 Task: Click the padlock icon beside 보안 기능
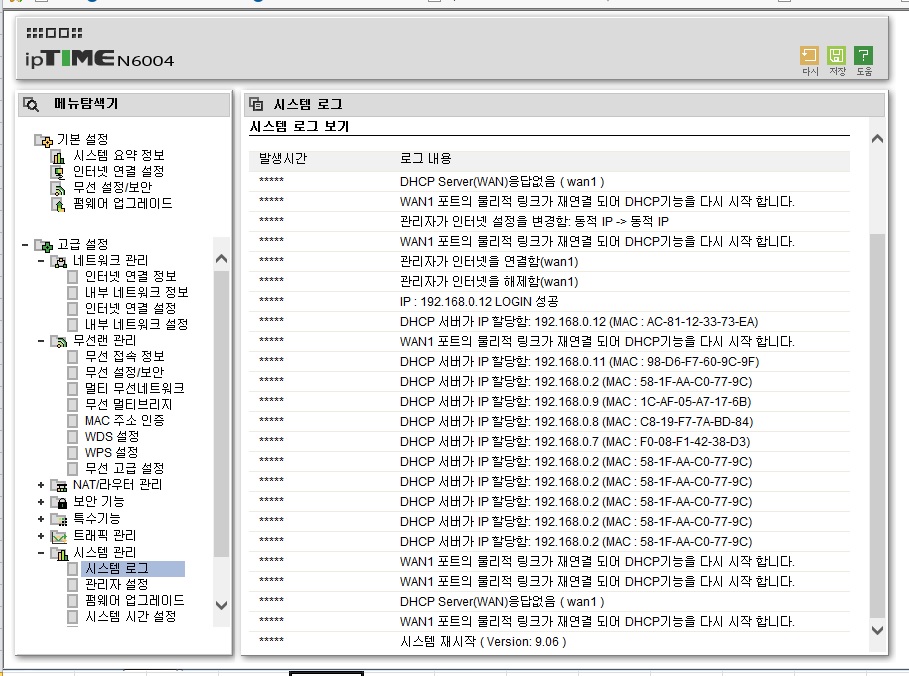click(59, 502)
